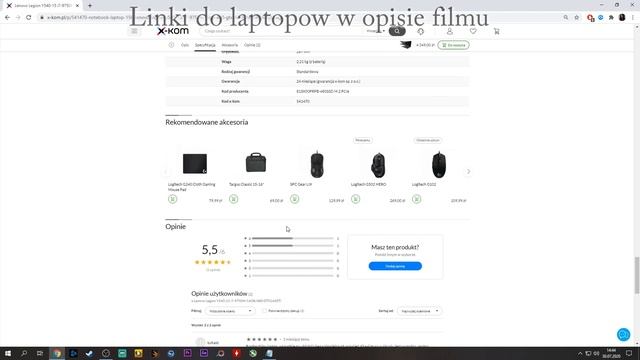
Task: Open the browser extensions puzzle icon
Action: click(x=611, y=18)
